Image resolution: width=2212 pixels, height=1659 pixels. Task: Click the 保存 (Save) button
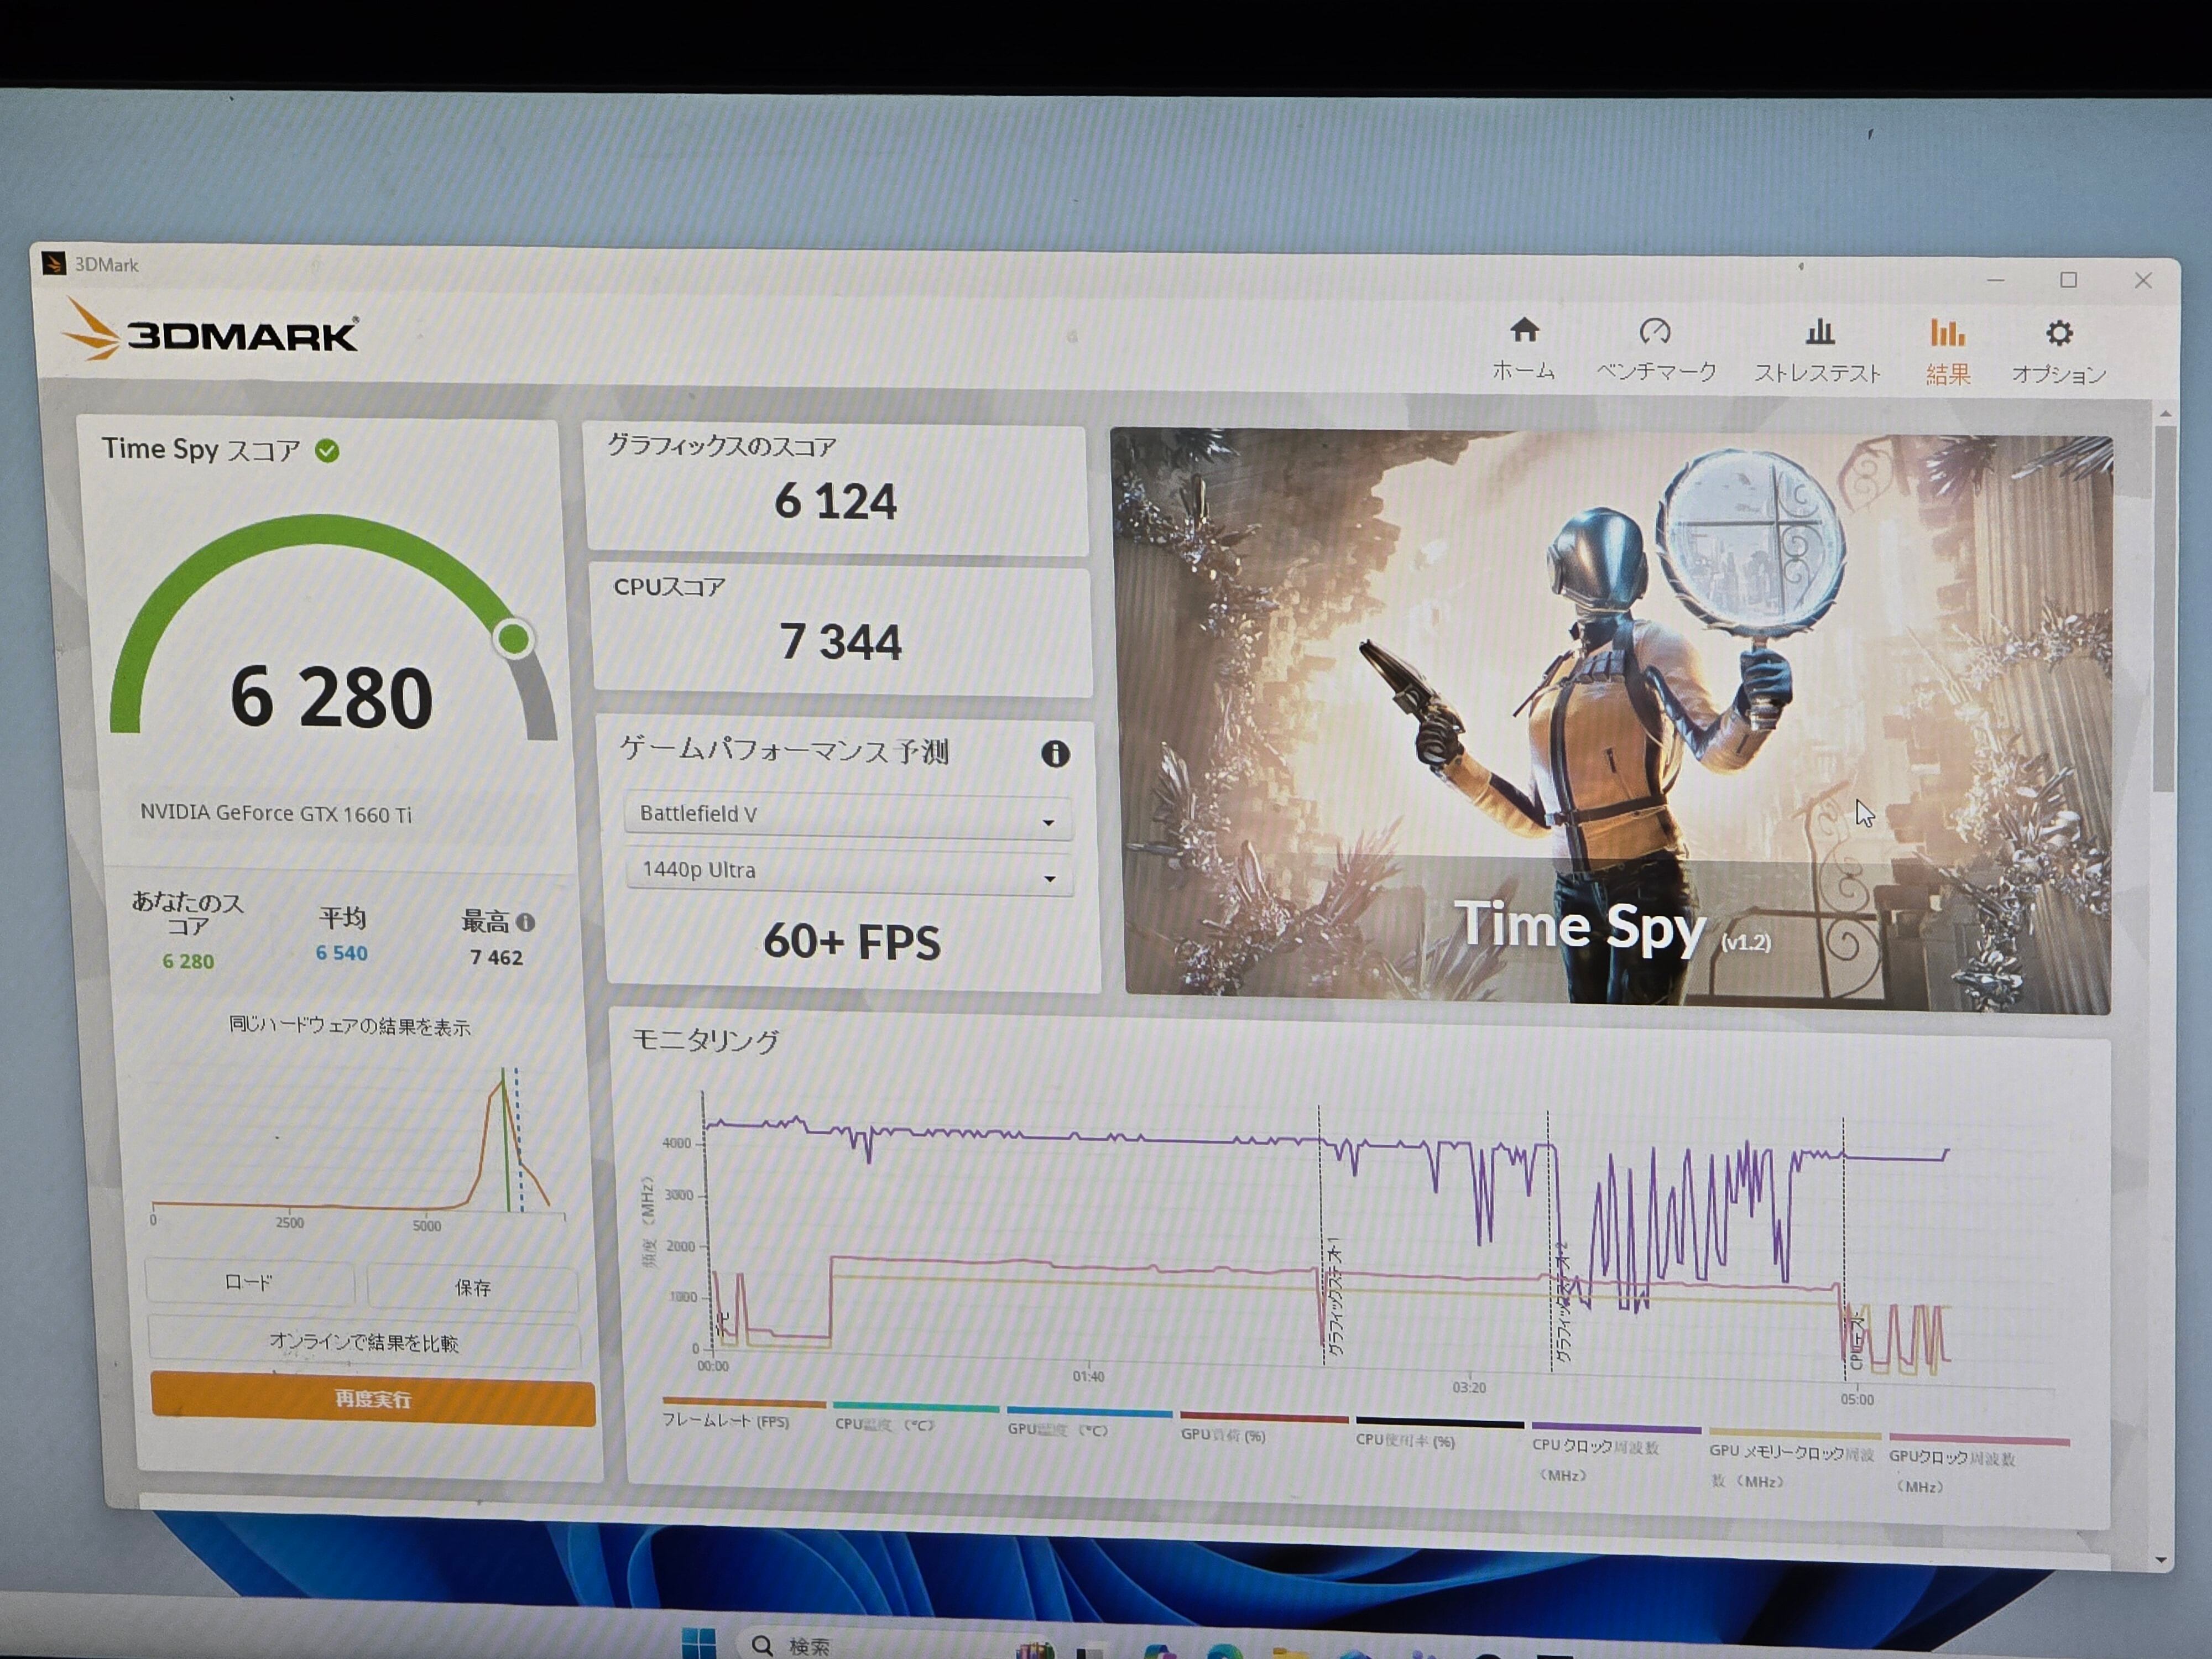[472, 1287]
